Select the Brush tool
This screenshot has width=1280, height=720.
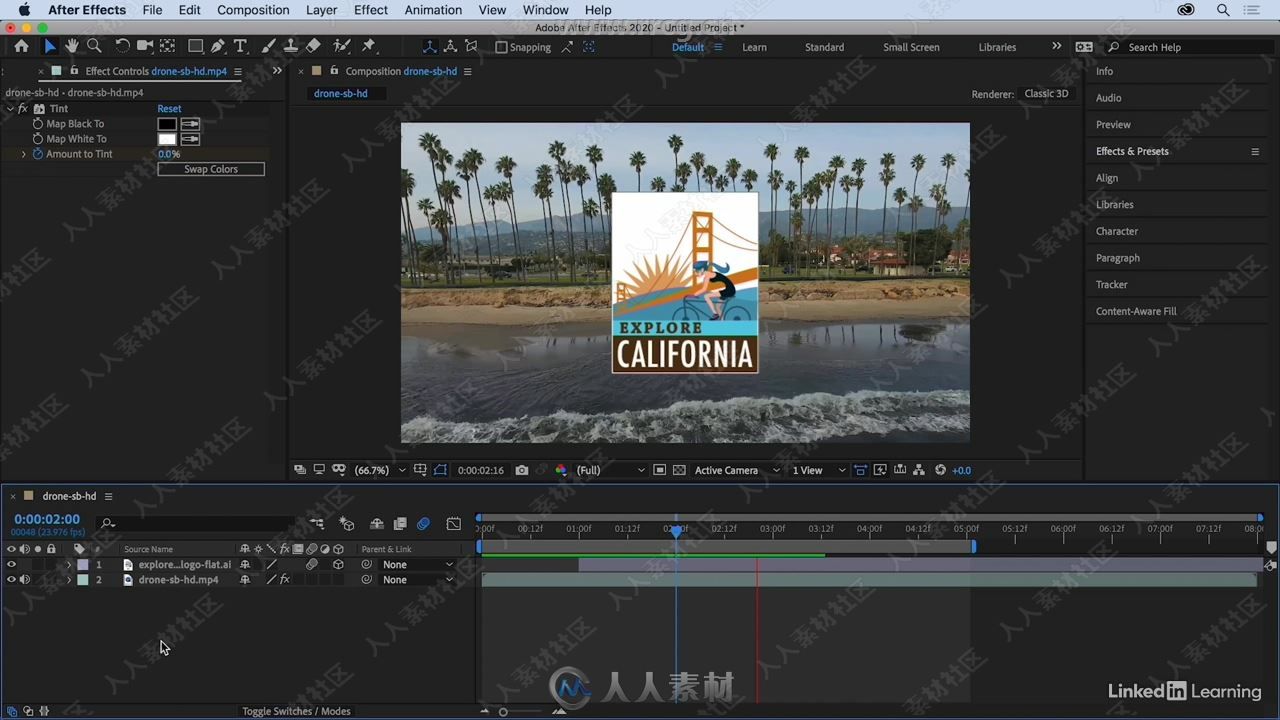(268, 46)
